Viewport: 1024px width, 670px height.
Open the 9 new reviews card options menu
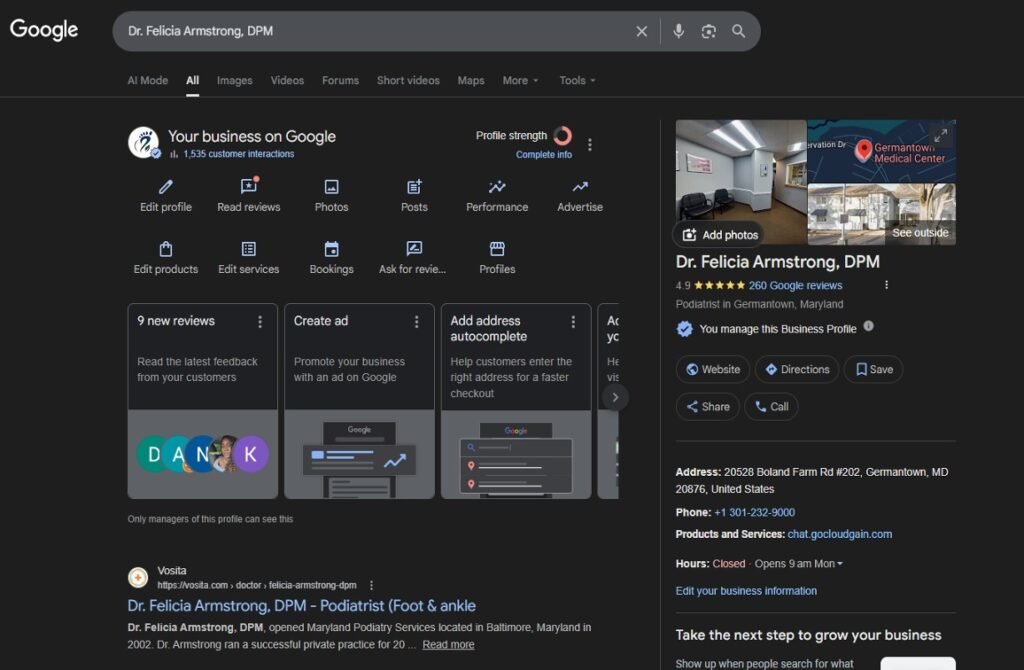[x=260, y=322]
